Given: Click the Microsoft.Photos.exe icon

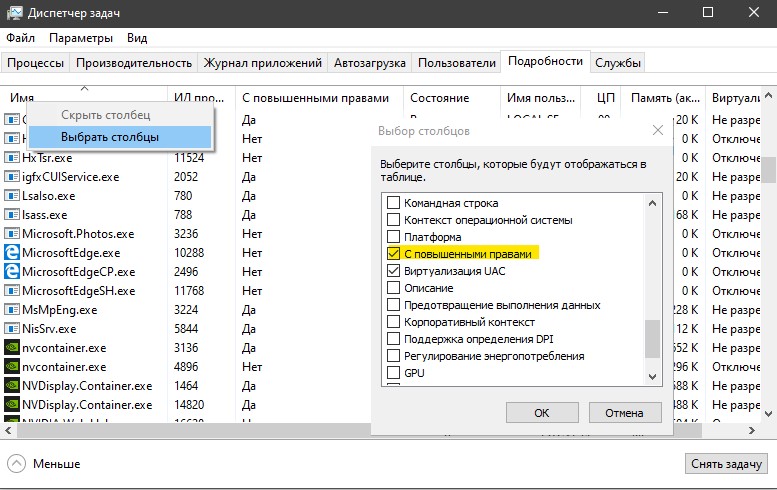Looking at the screenshot, I should (x=11, y=233).
